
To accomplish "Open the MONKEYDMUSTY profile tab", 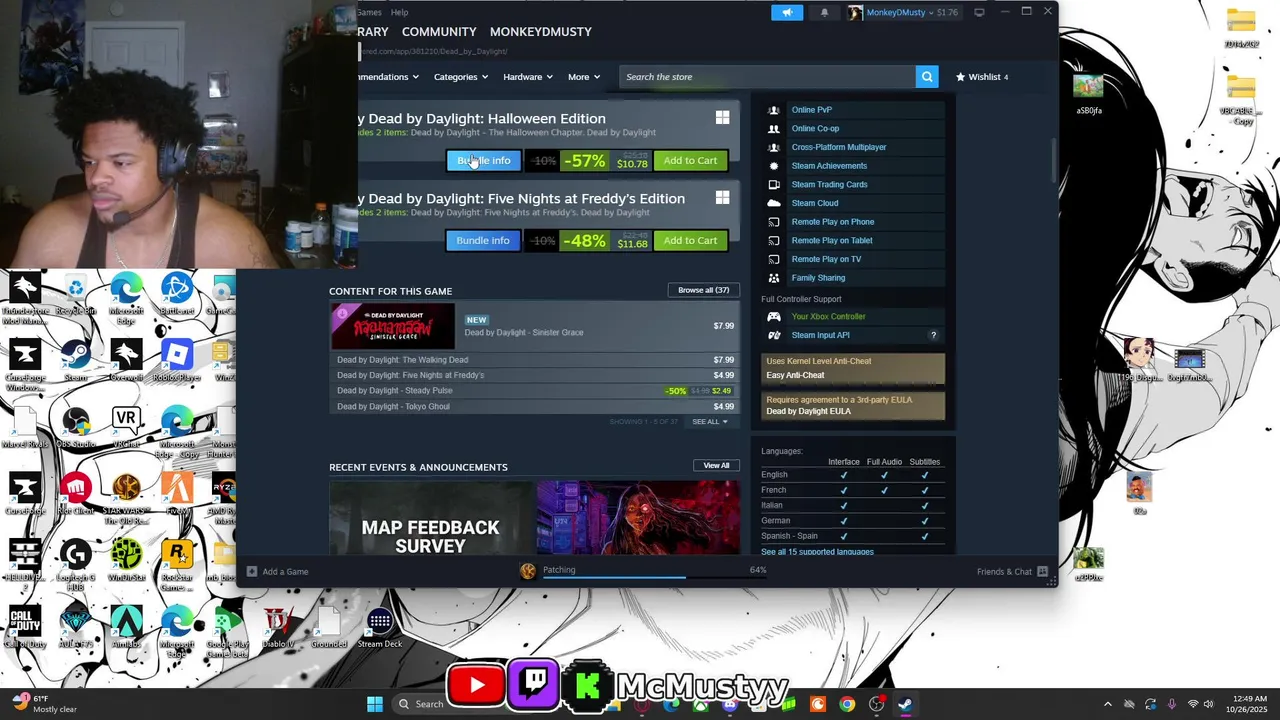I will (x=541, y=32).
